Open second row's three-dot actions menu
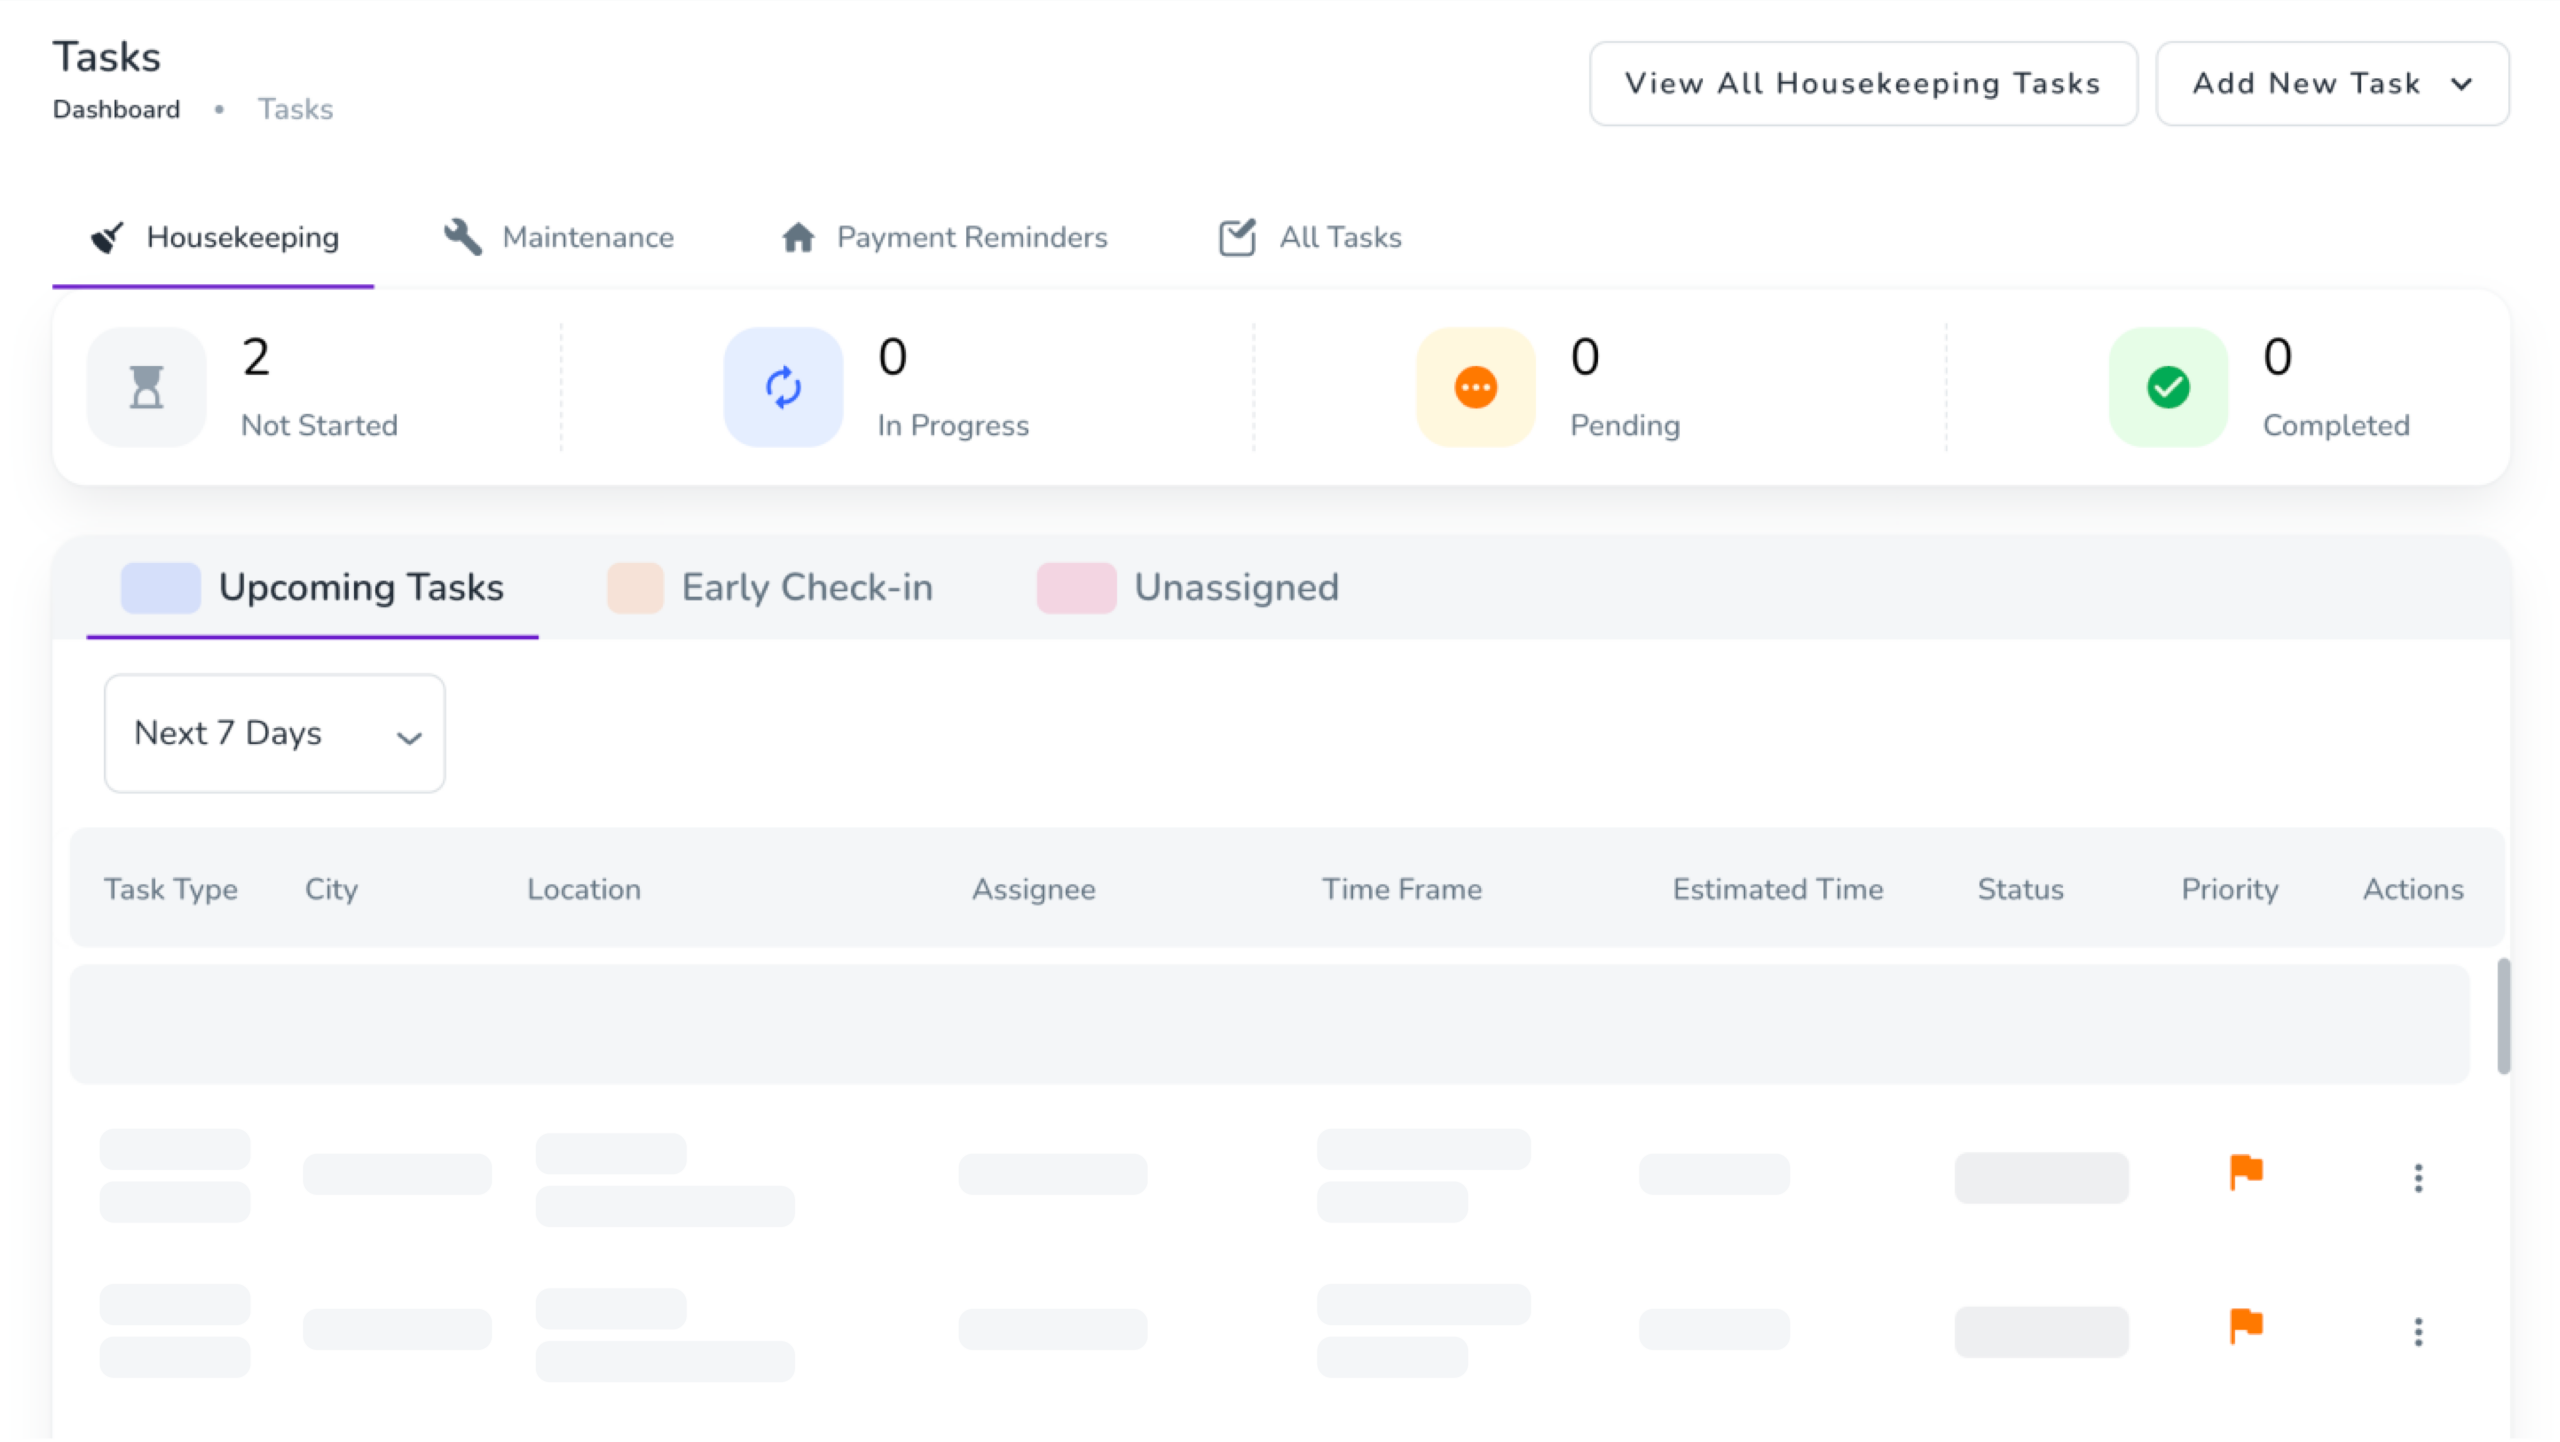The height and width of the screenshot is (1442, 2560). tap(2418, 1332)
